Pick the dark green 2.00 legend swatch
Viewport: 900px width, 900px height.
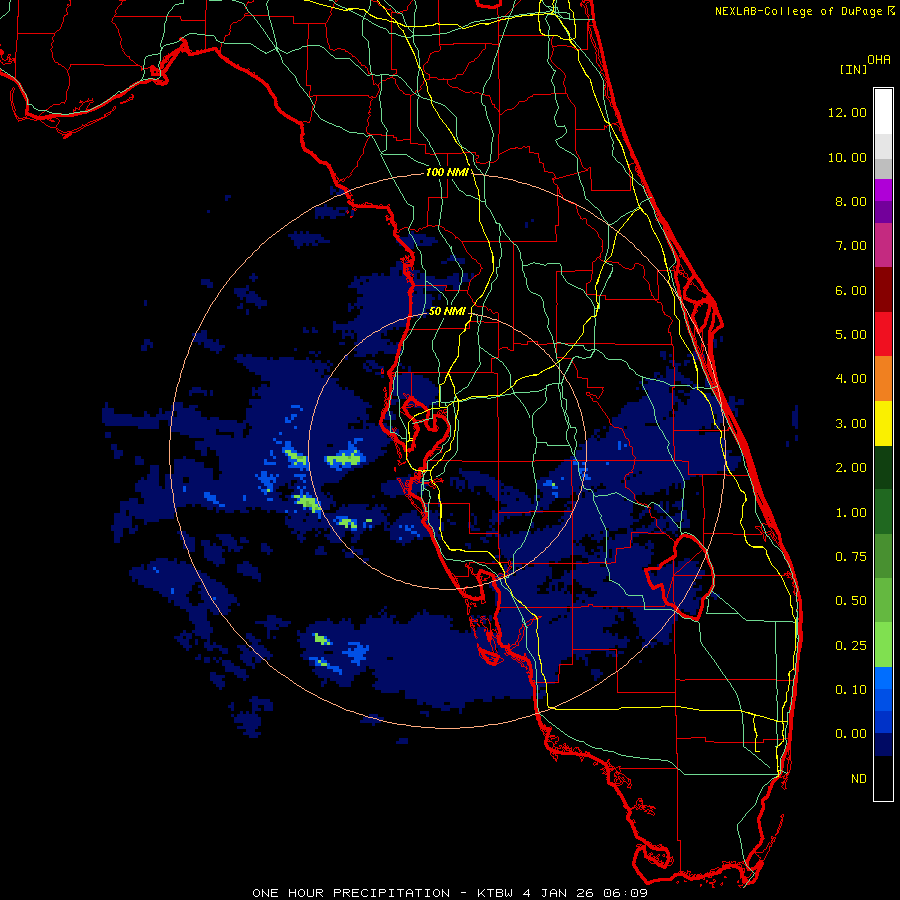tap(883, 467)
